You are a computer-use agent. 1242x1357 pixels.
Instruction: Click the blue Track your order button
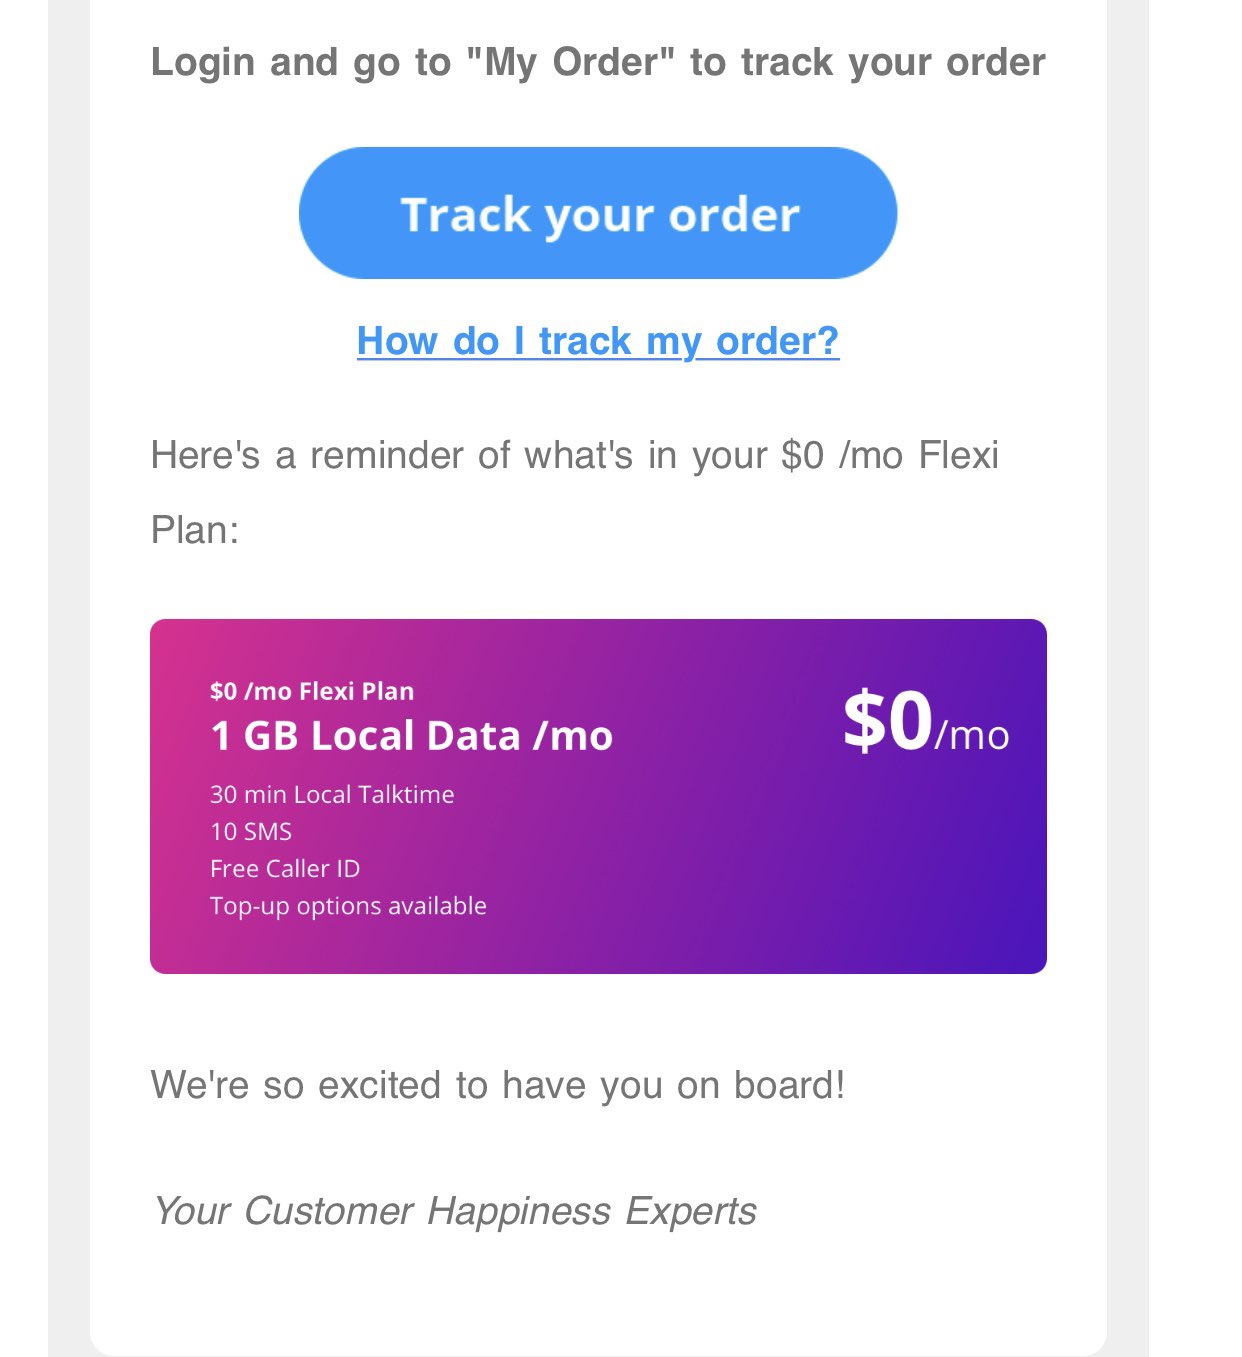(x=597, y=213)
